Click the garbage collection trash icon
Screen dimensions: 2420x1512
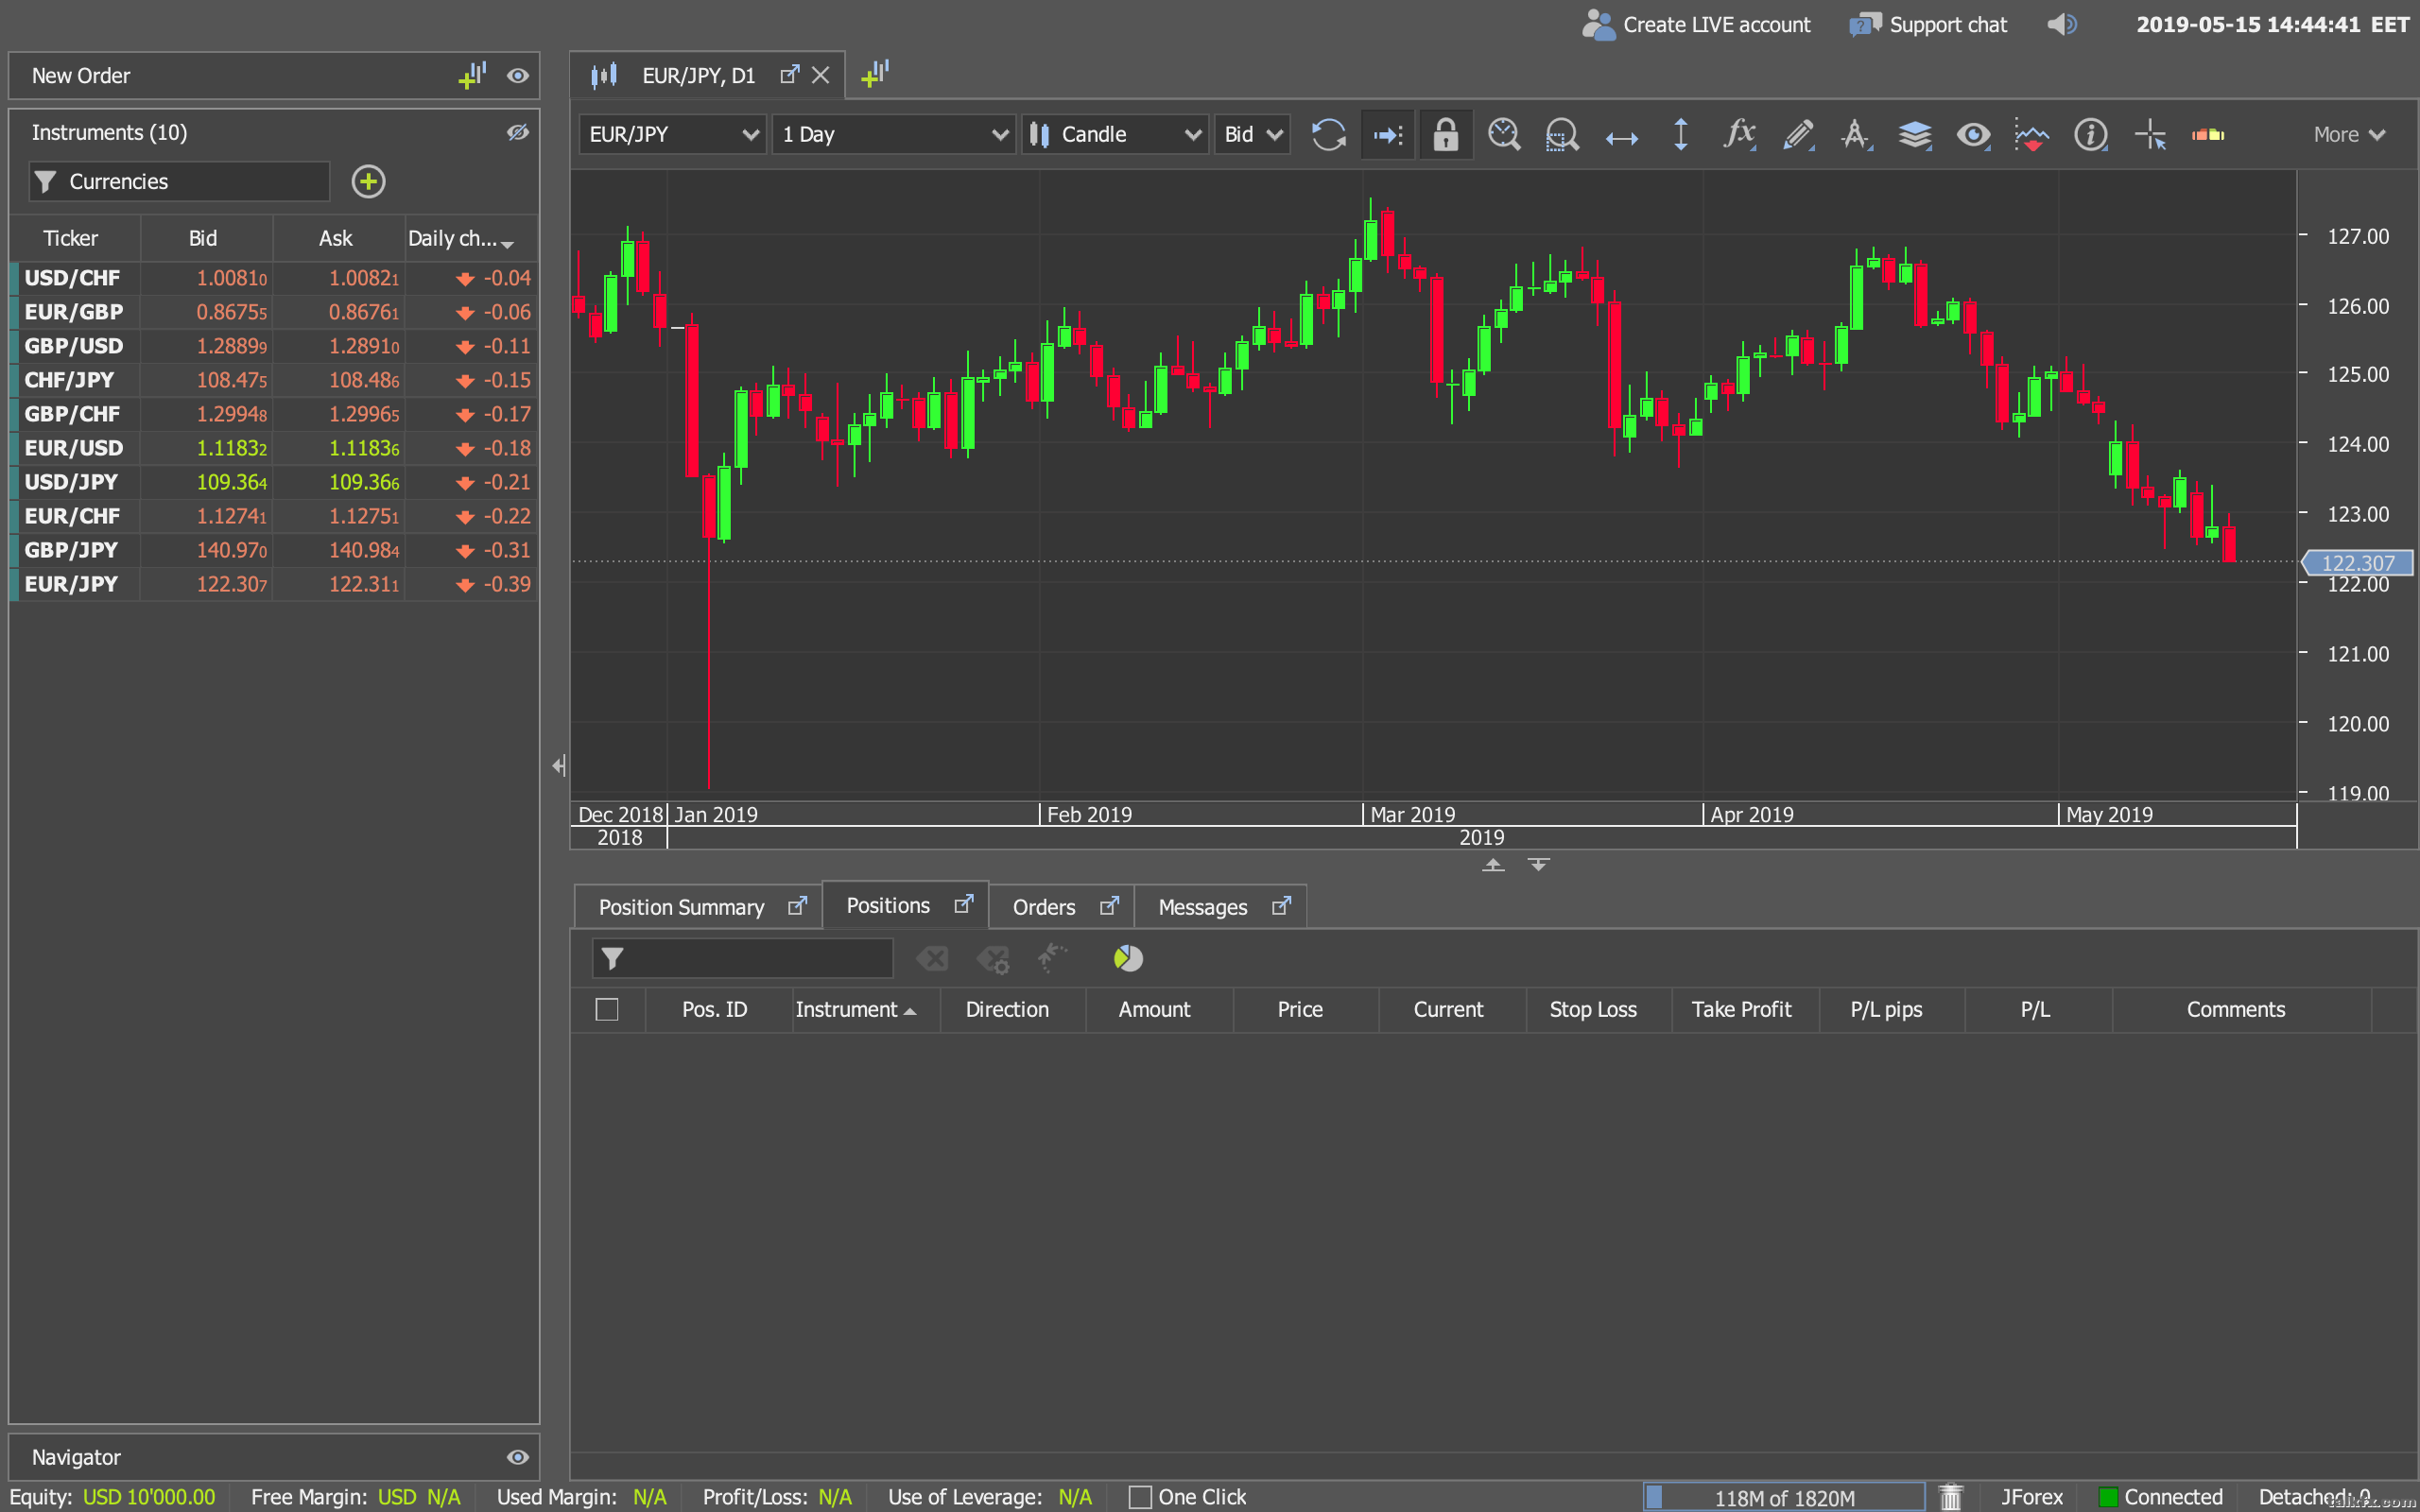point(1950,1497)
